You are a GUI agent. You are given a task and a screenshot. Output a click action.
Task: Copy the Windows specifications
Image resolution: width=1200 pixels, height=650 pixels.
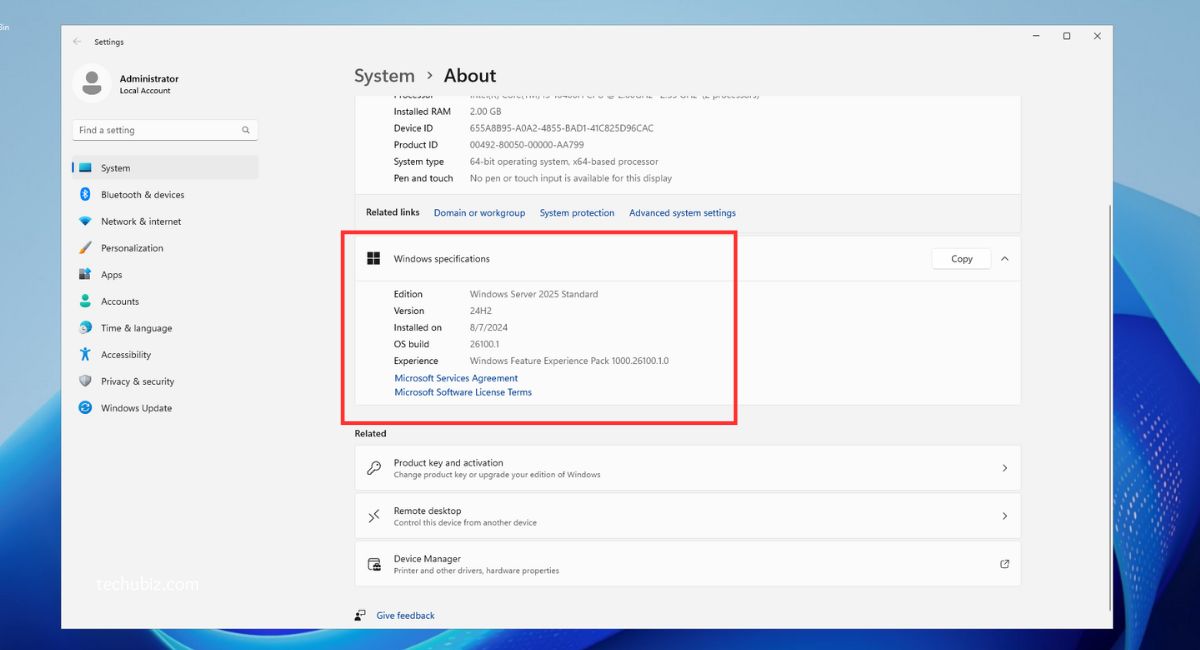pos(961,259)
